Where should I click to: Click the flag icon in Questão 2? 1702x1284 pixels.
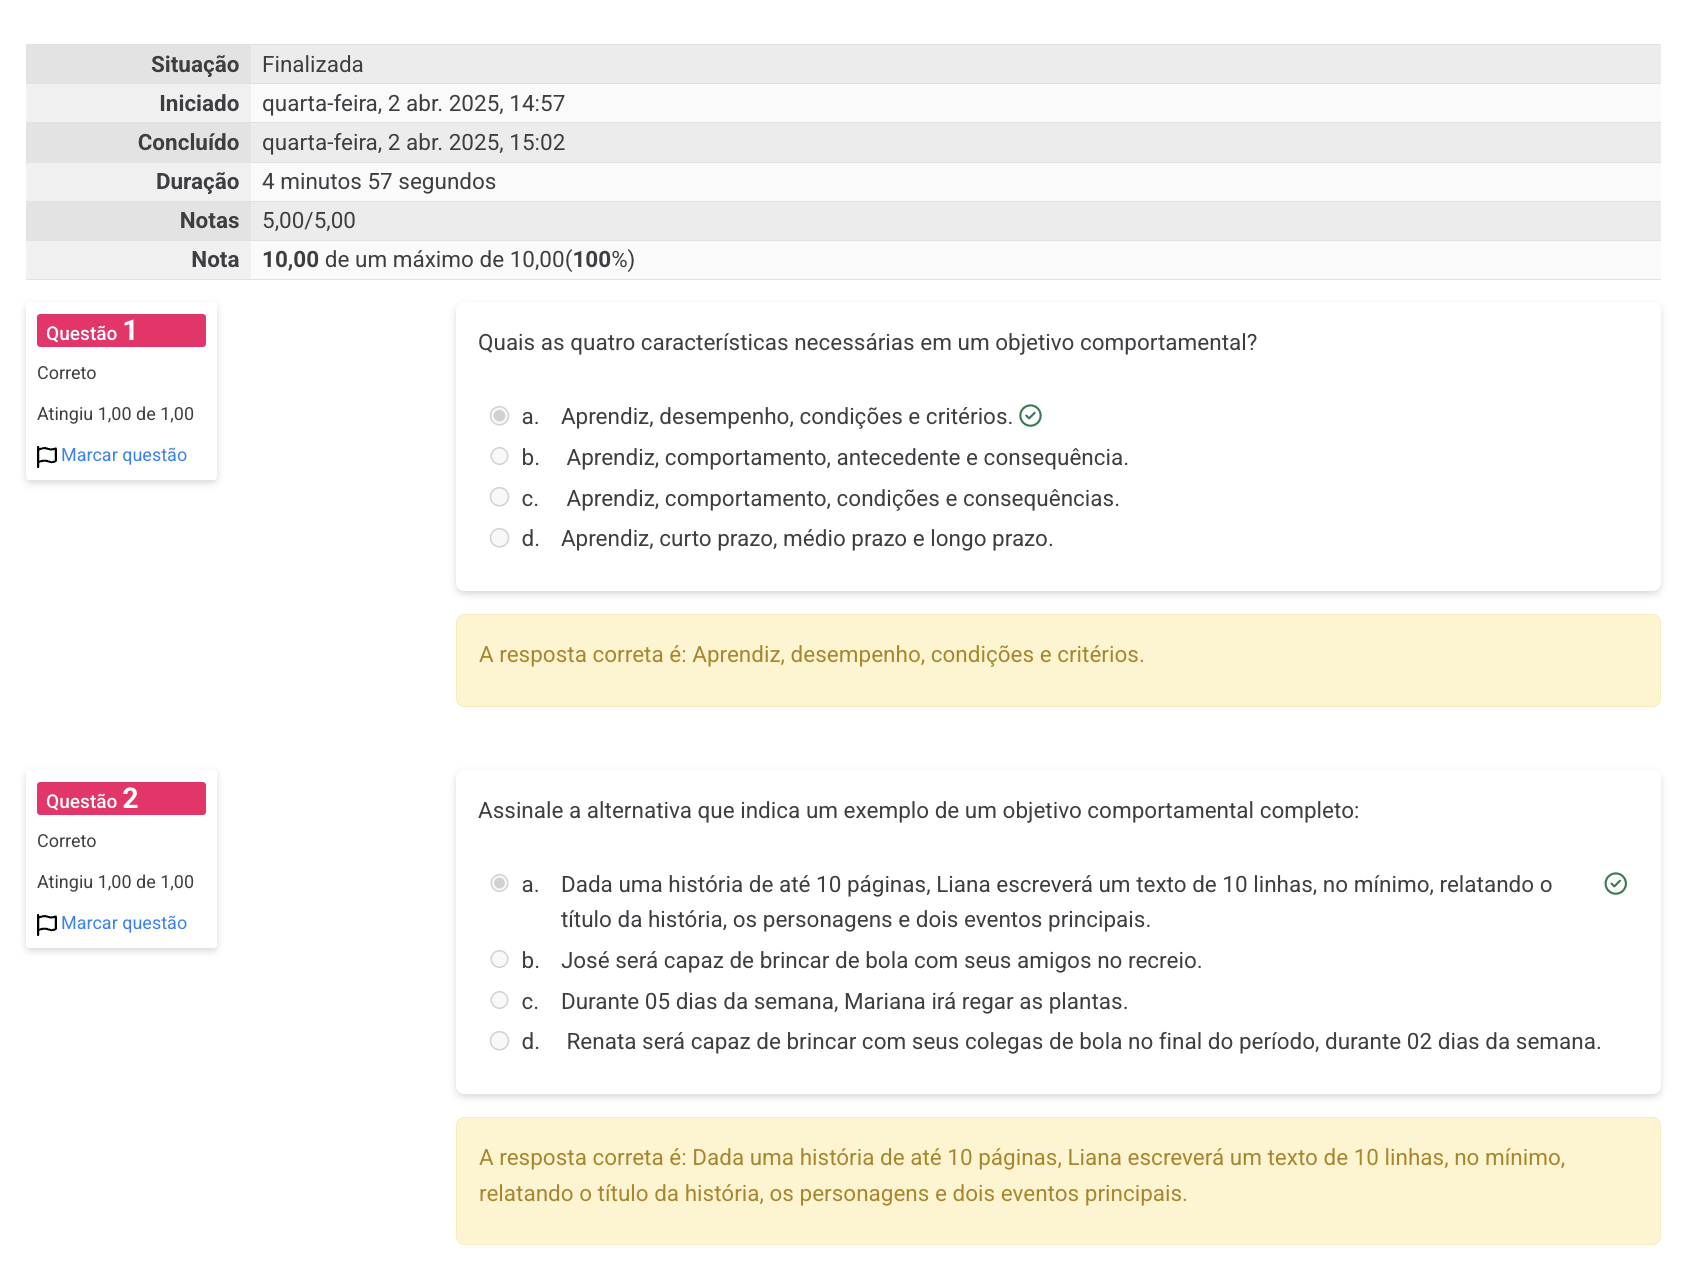tap(46, 925)
